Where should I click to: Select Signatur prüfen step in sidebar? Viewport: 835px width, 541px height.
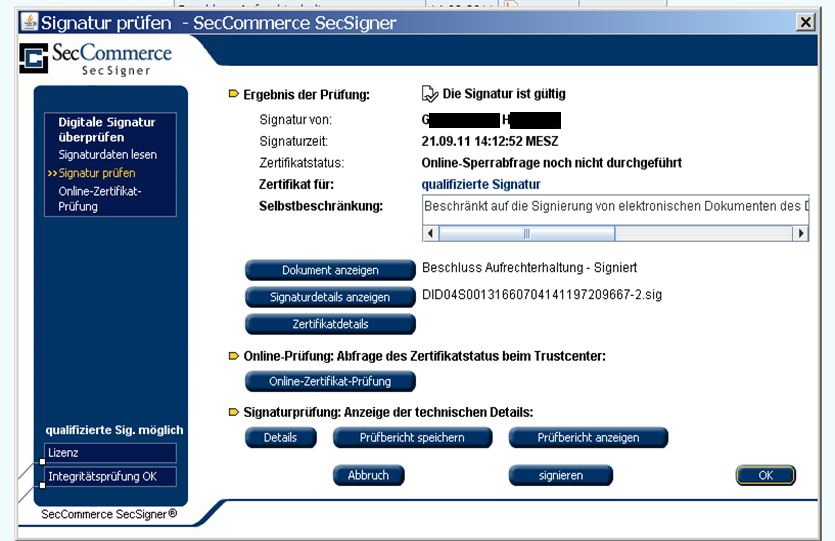click(x=97, y=173)
